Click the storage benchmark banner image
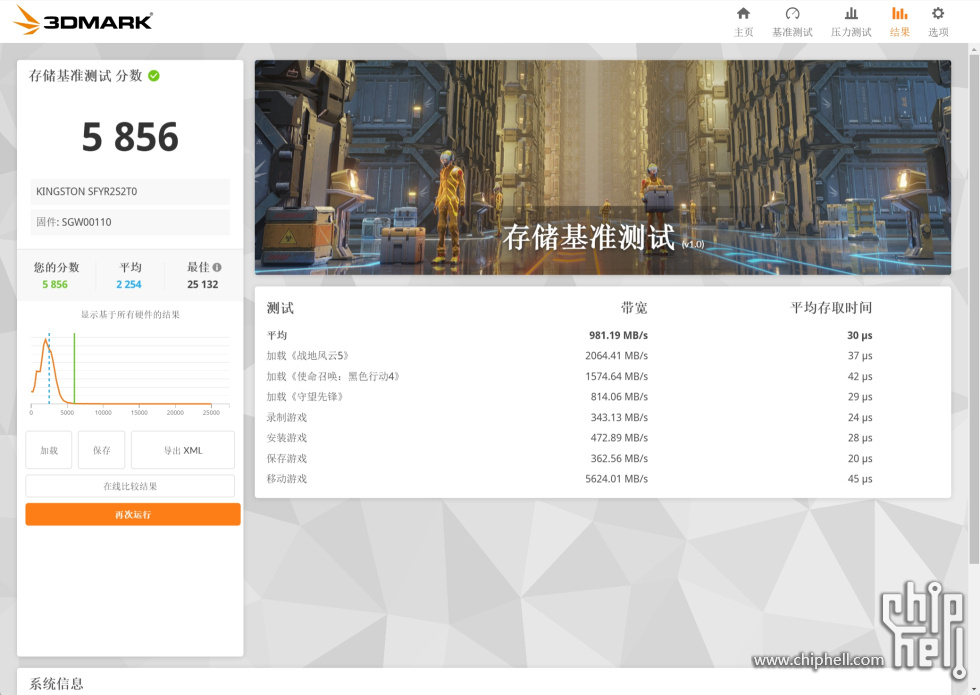This screenshot has height=695, width=980. [602, 167]
